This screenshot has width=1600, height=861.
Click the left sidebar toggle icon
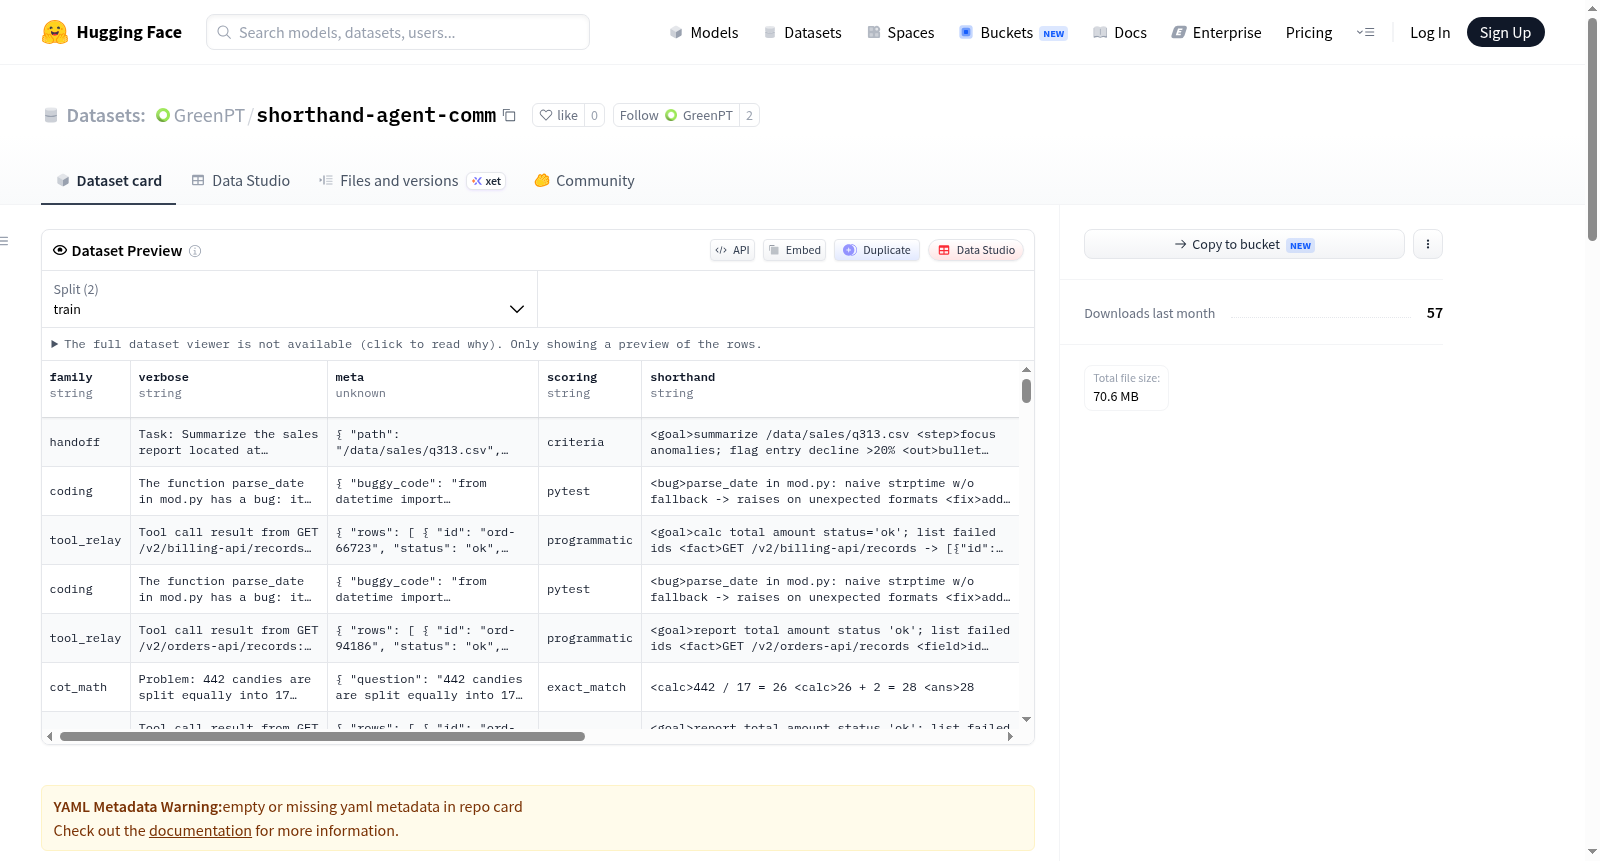[4, 241]
